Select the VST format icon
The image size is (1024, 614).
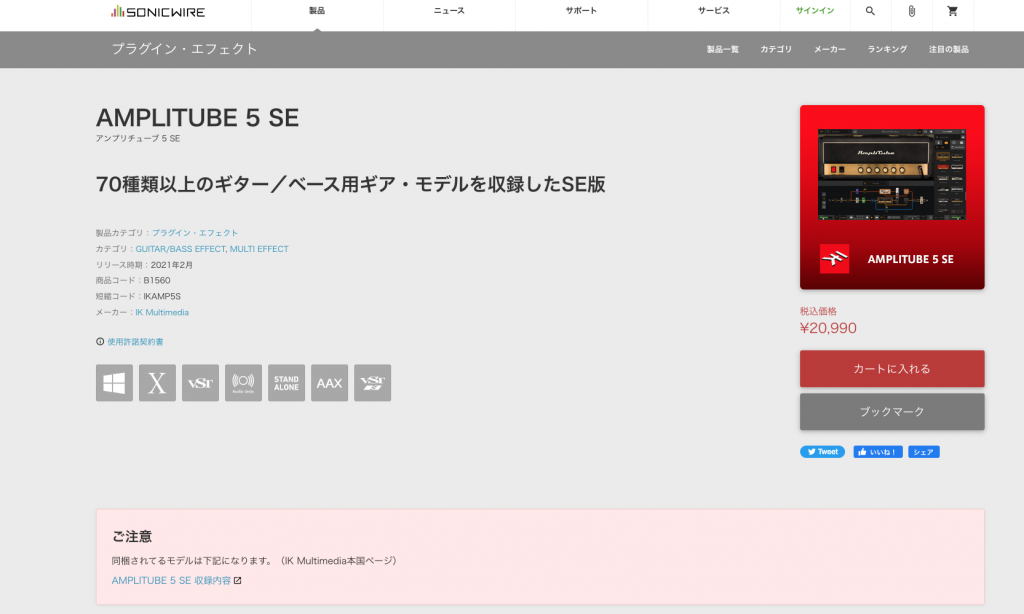pyautogui.click(x=199, y=382)
